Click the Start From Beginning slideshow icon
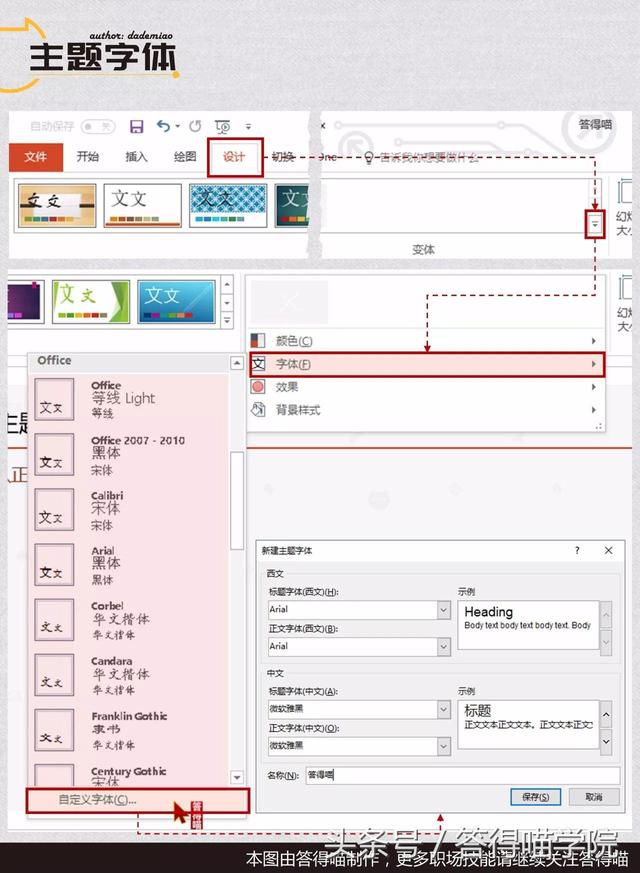The height and width of the screenshot is (873, 640). coord(223,127)
